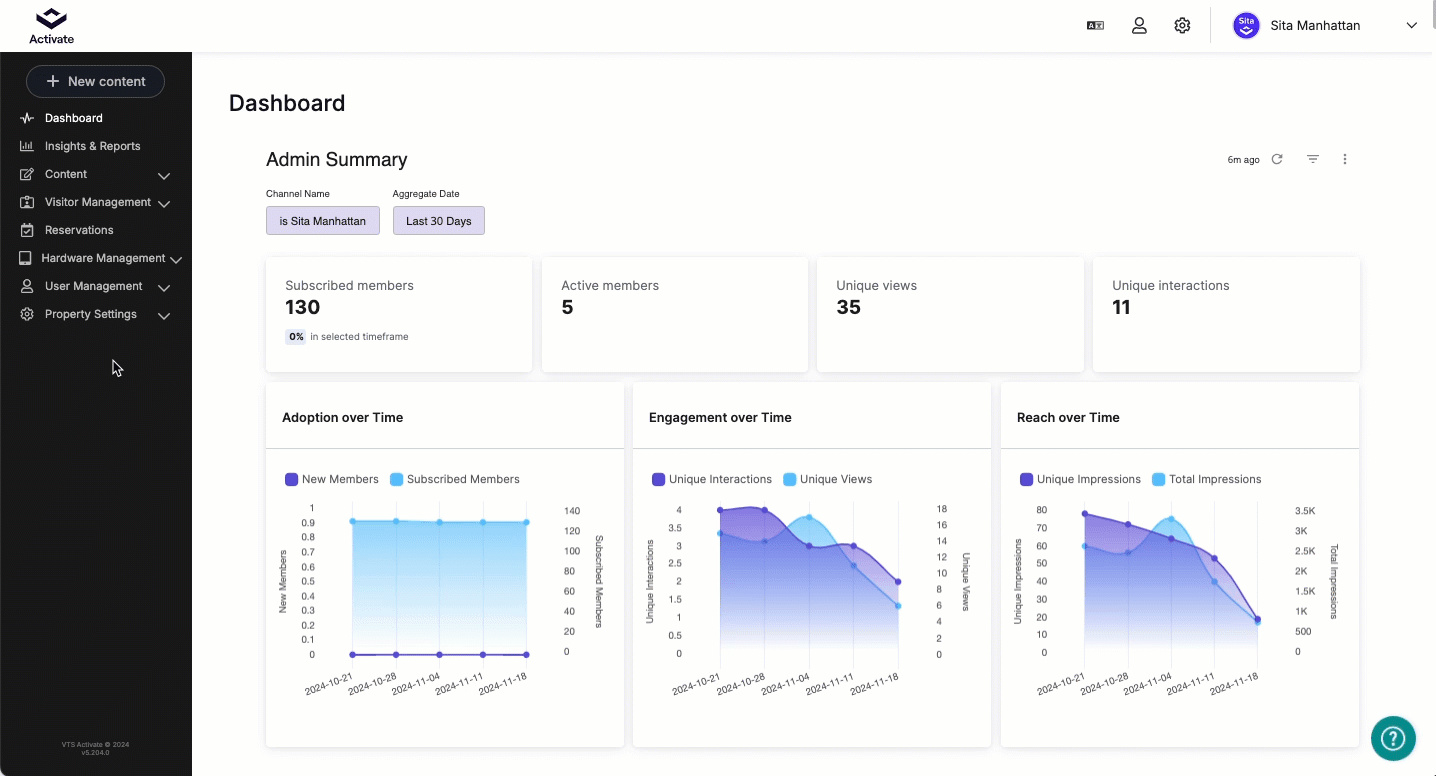The image size is (1436, 776).
Task: Open the settings gear icon
Action: [x=1182, y=26]
